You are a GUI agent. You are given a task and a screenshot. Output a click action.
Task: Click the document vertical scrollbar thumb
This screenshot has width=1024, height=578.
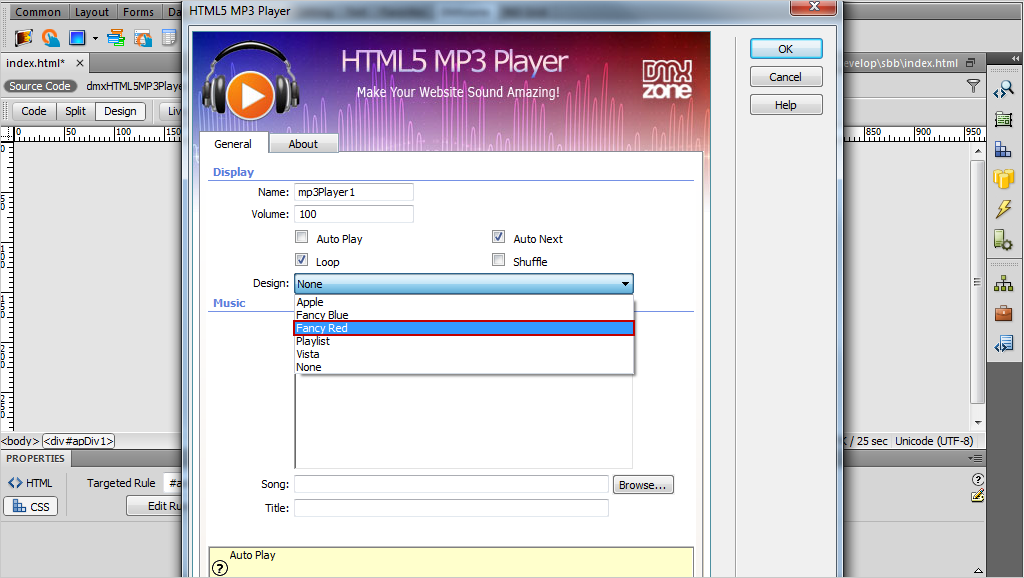tap(978, 282)
